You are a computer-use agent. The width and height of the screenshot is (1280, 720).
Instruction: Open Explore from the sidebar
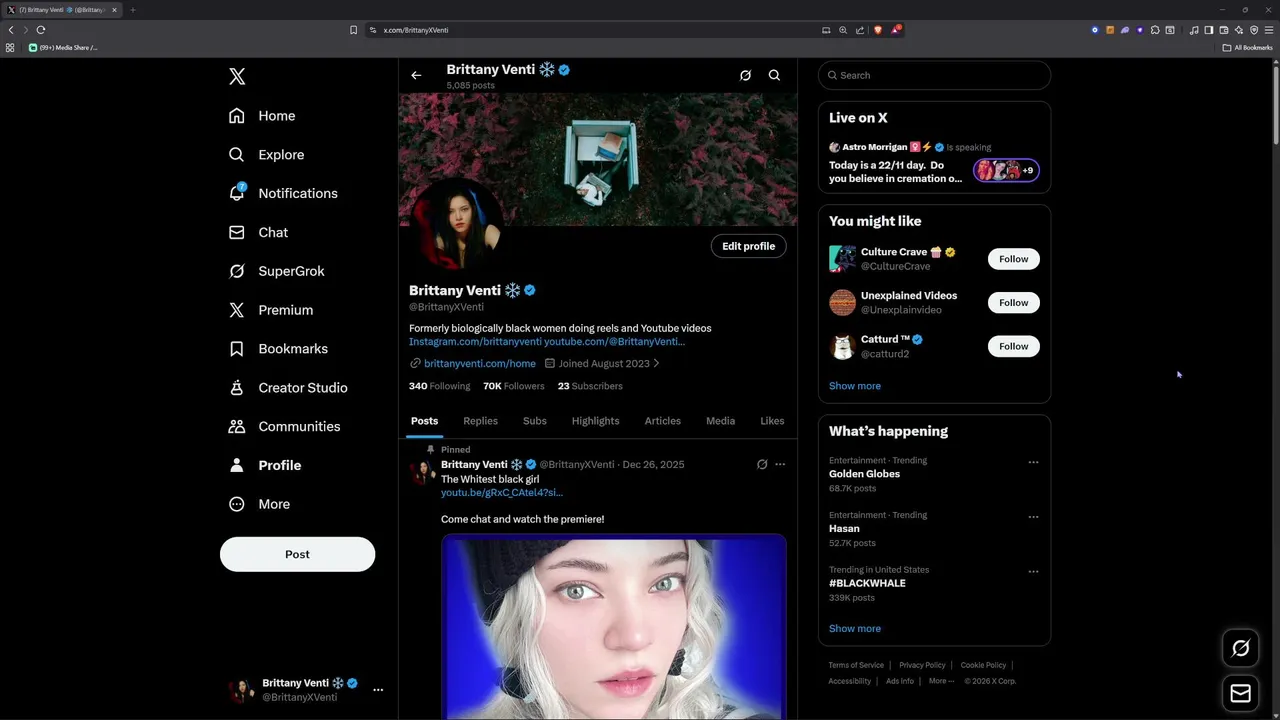(266, 155)
